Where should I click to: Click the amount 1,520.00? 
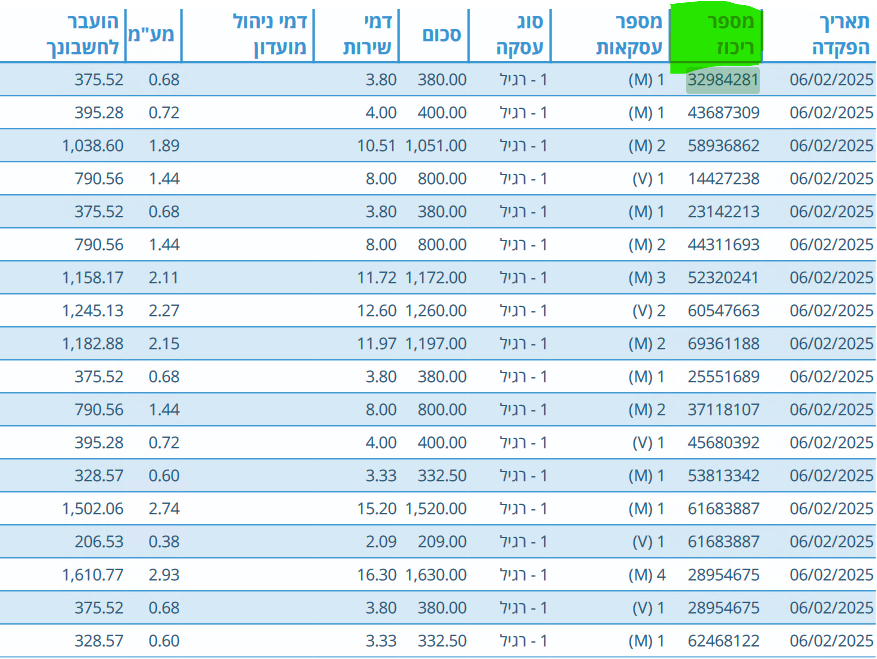436,509
